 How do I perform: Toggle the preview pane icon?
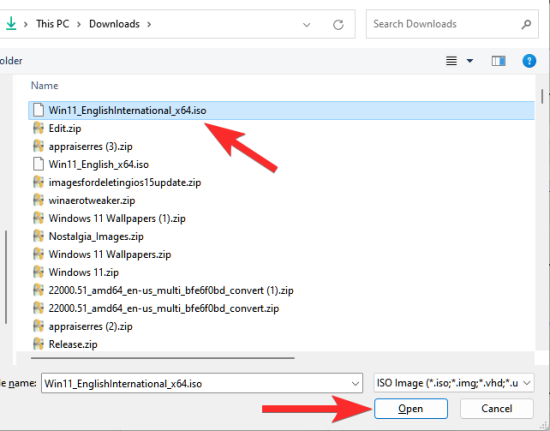498,61
